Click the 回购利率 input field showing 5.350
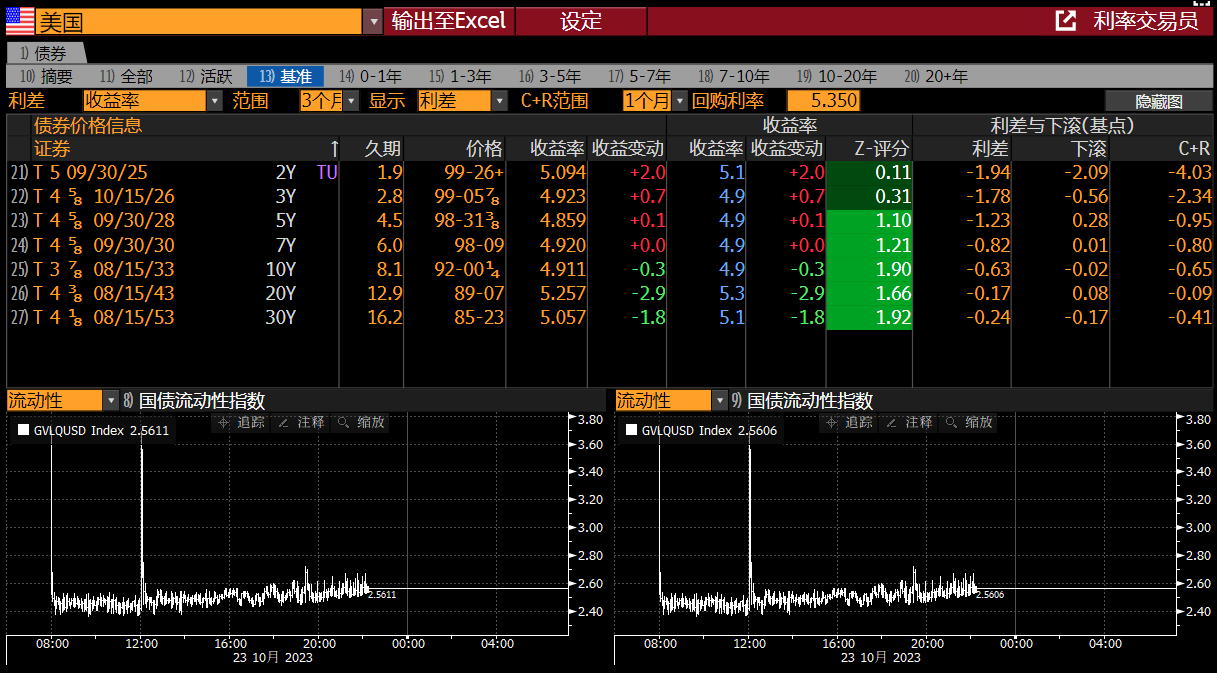Image resolution: width=1217 pixels, height=673 pixels. point(823,101)
